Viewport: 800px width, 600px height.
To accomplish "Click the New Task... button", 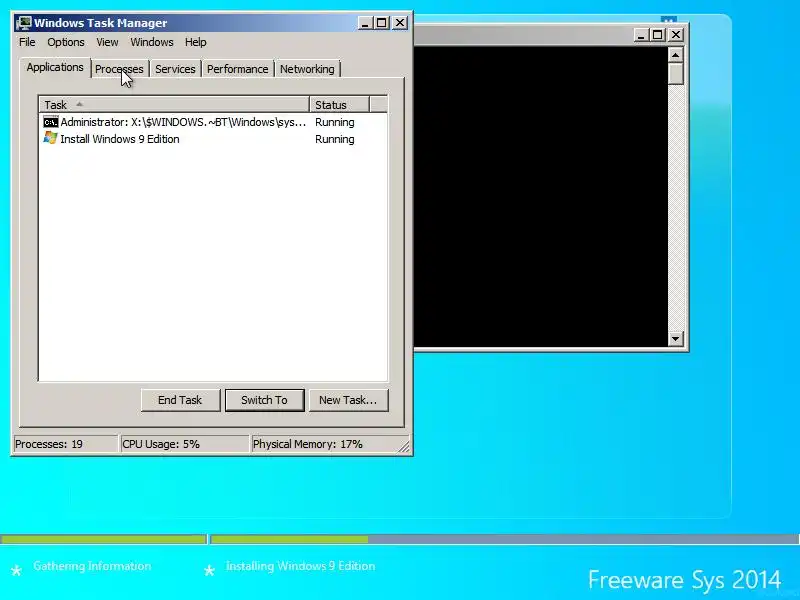I will [348, 400].
